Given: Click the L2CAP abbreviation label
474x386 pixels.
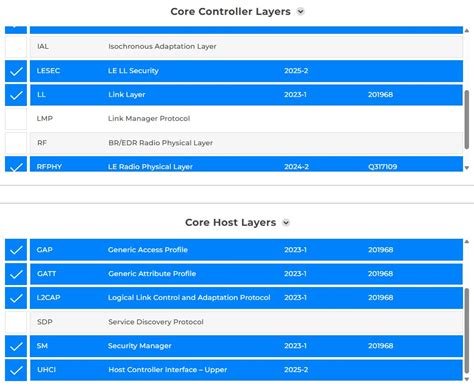Looking at the screenshot, I should (x=48, y=298).
